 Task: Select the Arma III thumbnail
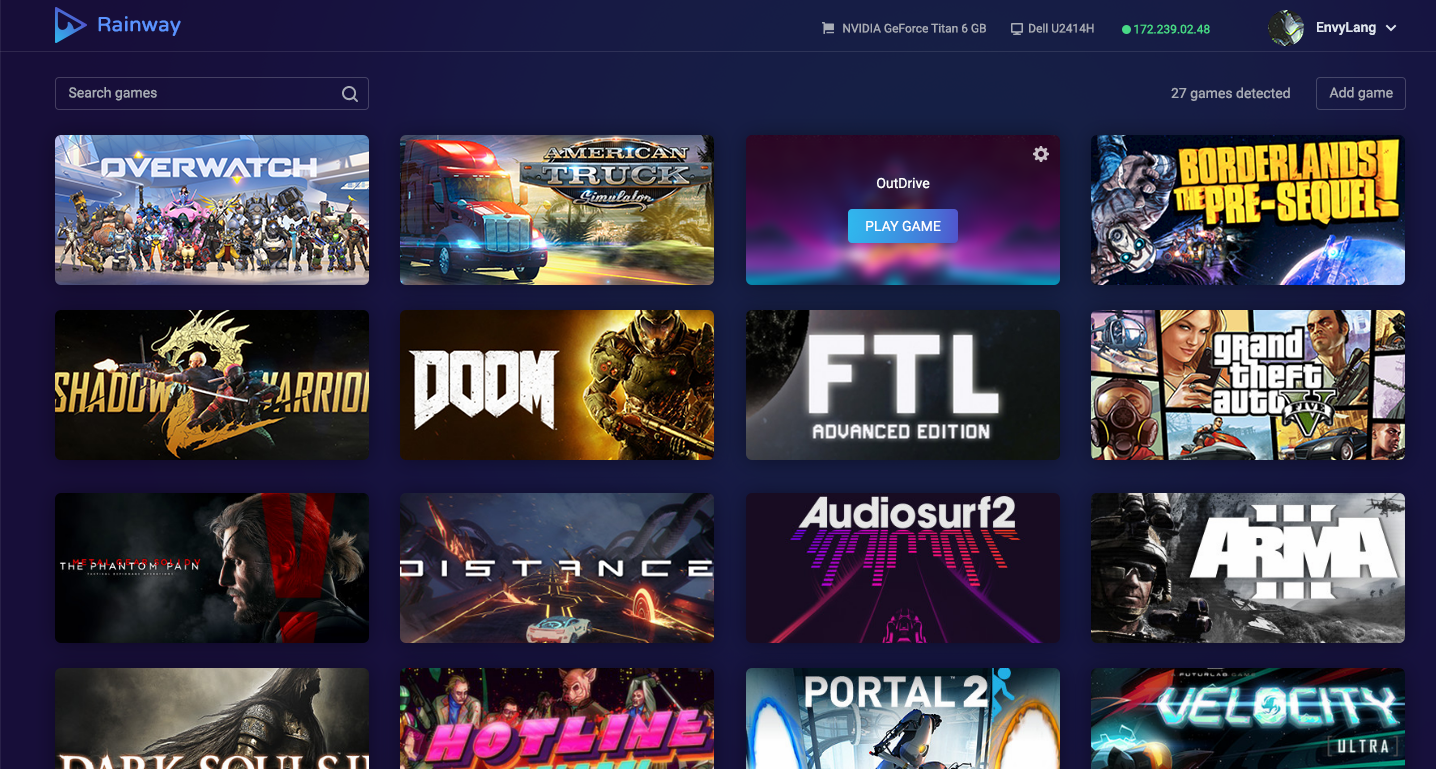click(1248, 568)
